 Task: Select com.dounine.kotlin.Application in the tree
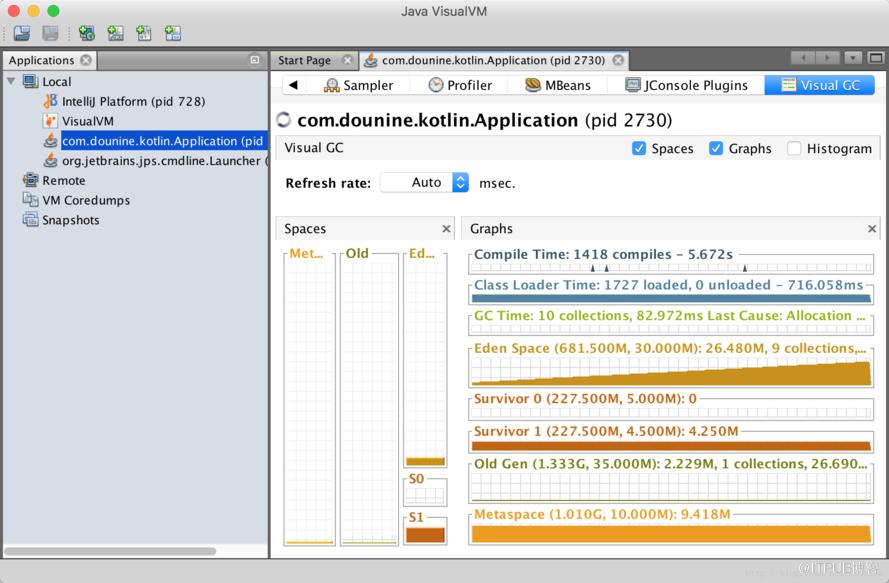pos(163,141)
